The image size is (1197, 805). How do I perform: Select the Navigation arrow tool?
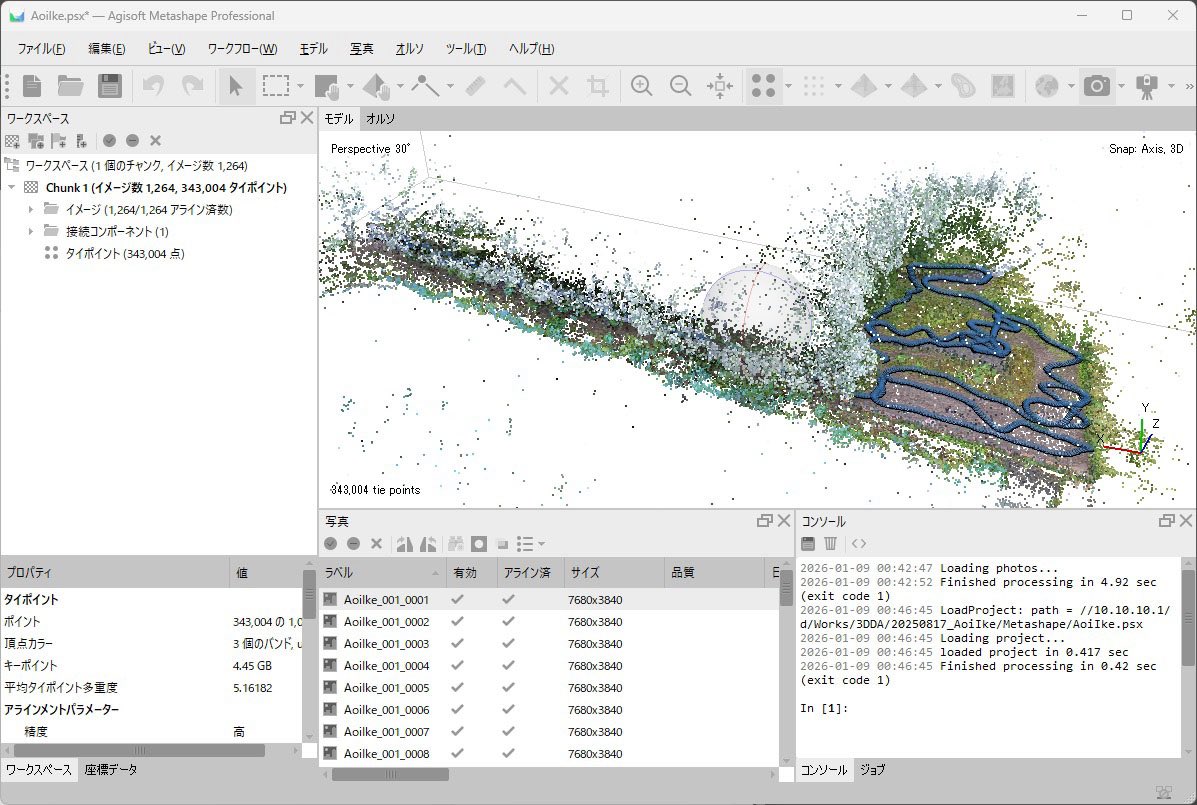click(x=235, y=85)
